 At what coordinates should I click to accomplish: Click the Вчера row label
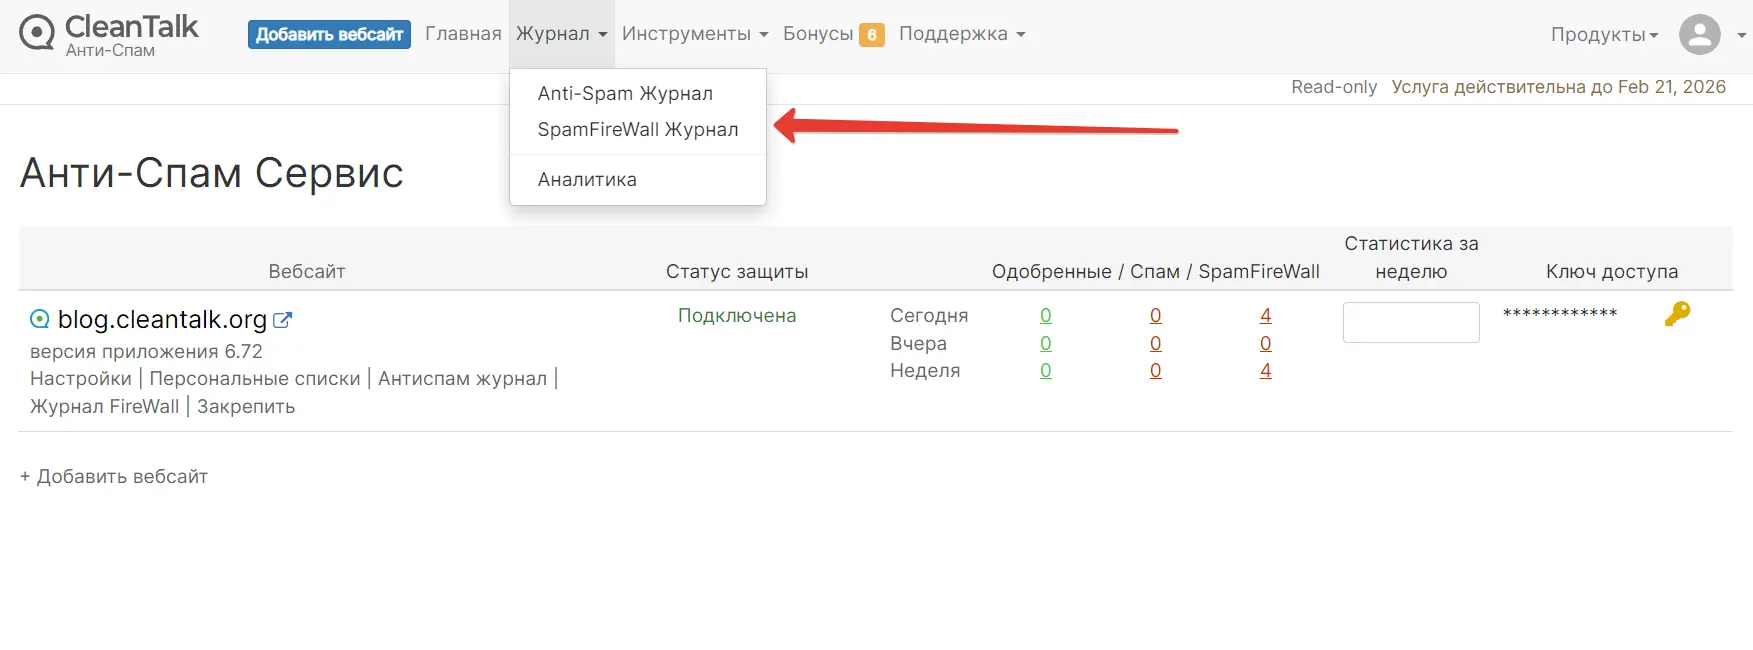[x=918, y=343]
